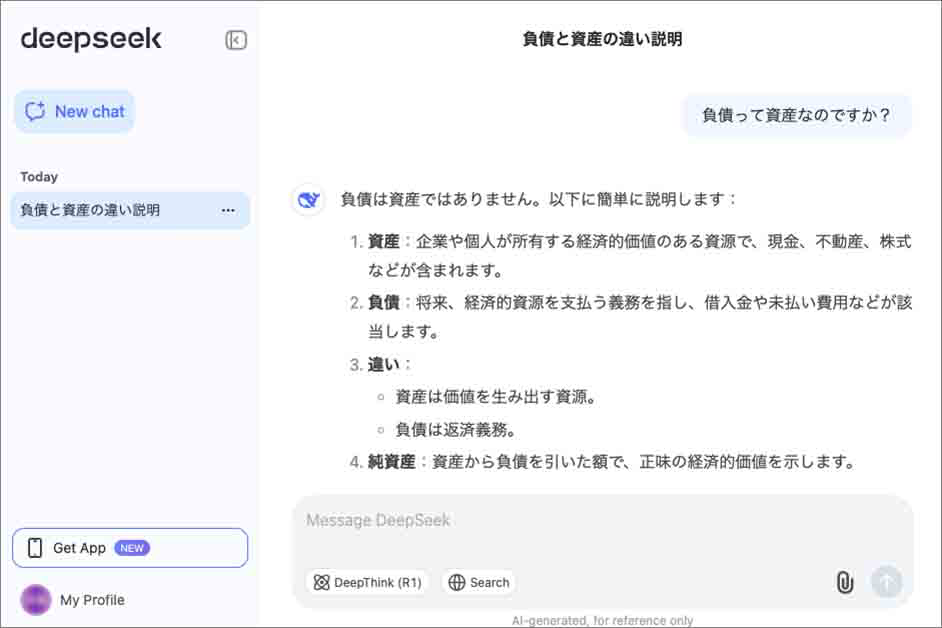Screen dimensions: 942x628
Task: Enable DeepThink (R1) mode
Action: 367,582
